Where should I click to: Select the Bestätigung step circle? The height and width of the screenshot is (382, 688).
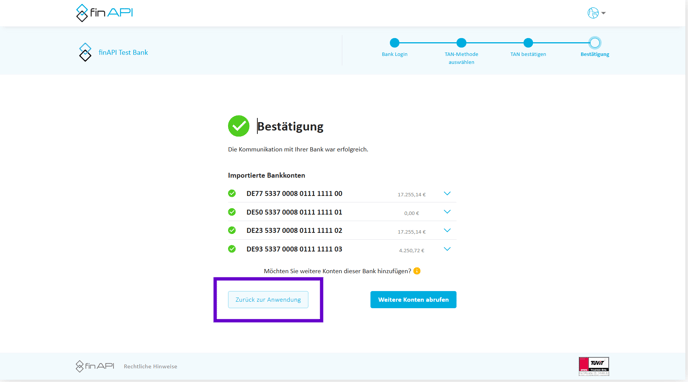tap(595, 43)
